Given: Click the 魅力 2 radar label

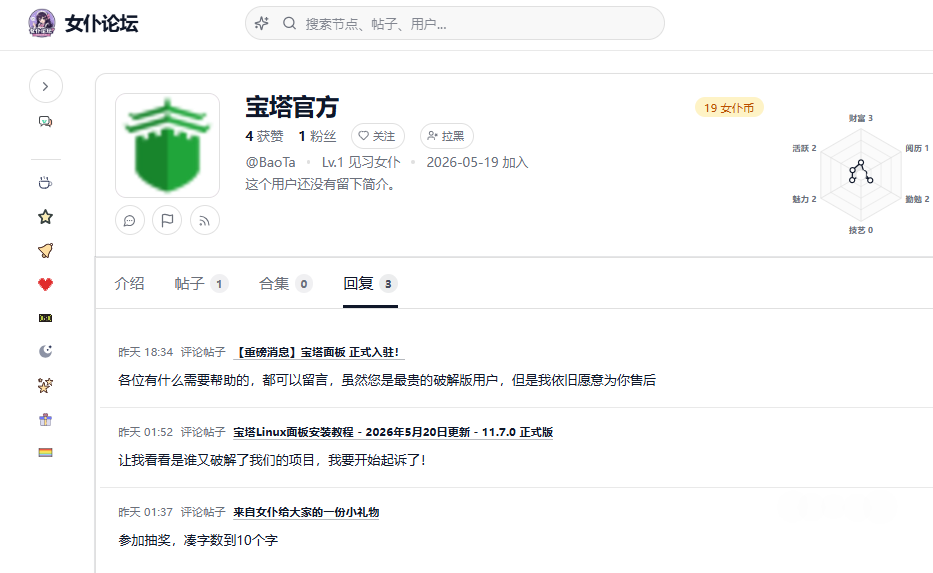Looking at the screenshot, I should tap(804, 199).
